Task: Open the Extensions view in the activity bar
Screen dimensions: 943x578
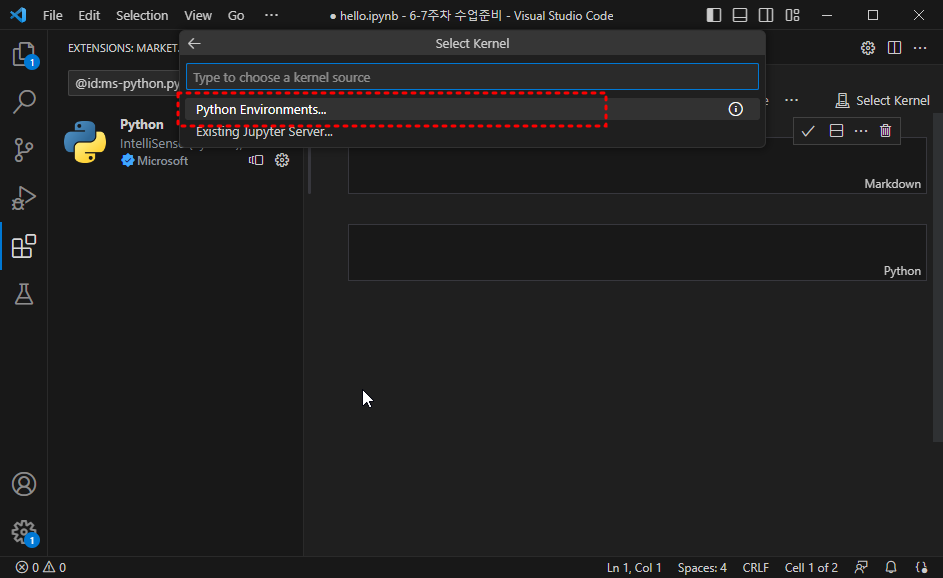Action: [x=24, y=245]
